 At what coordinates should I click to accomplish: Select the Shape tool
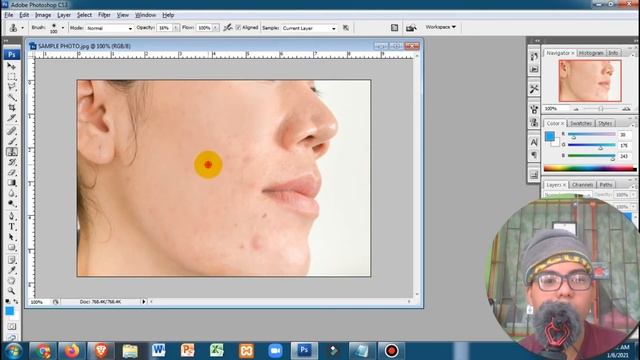[11, 247]
